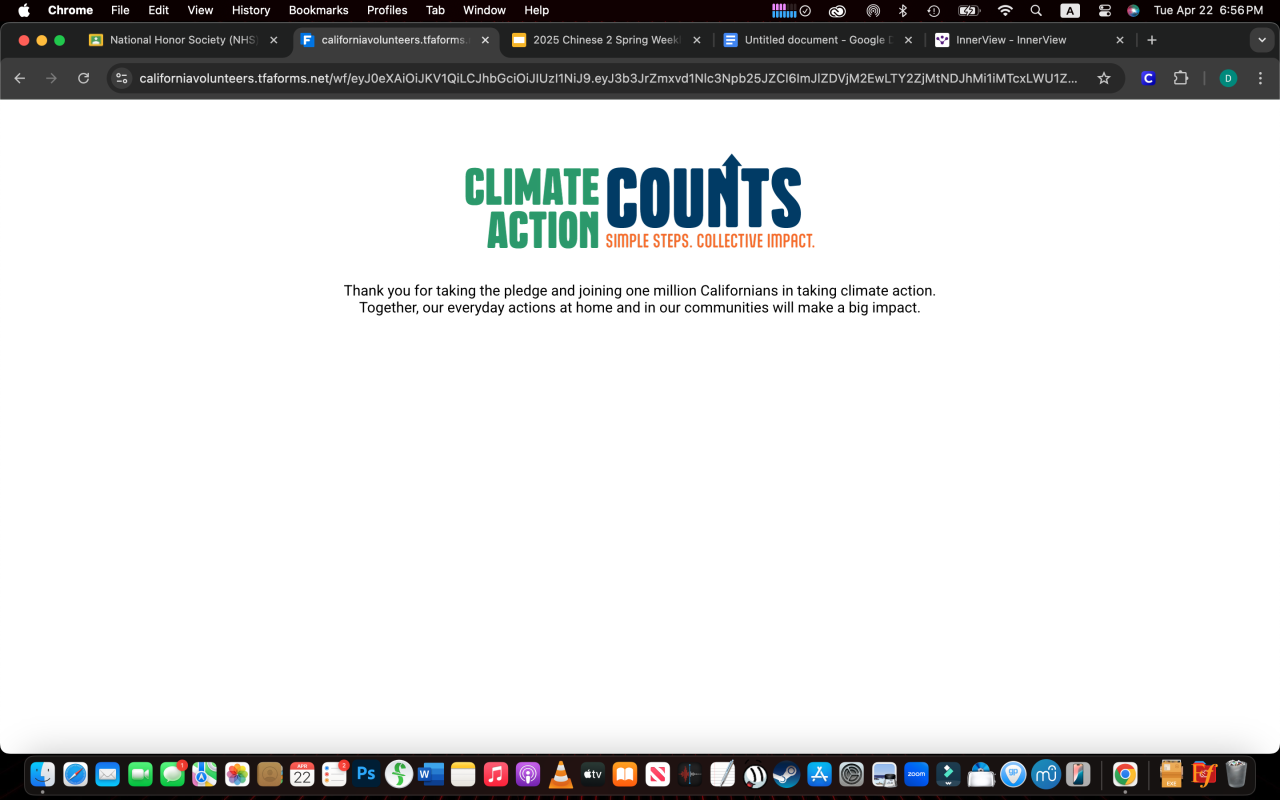The width and height of the screenshot is (1280, 800).
Task: Open the History menu
Action: coord(251,10)
